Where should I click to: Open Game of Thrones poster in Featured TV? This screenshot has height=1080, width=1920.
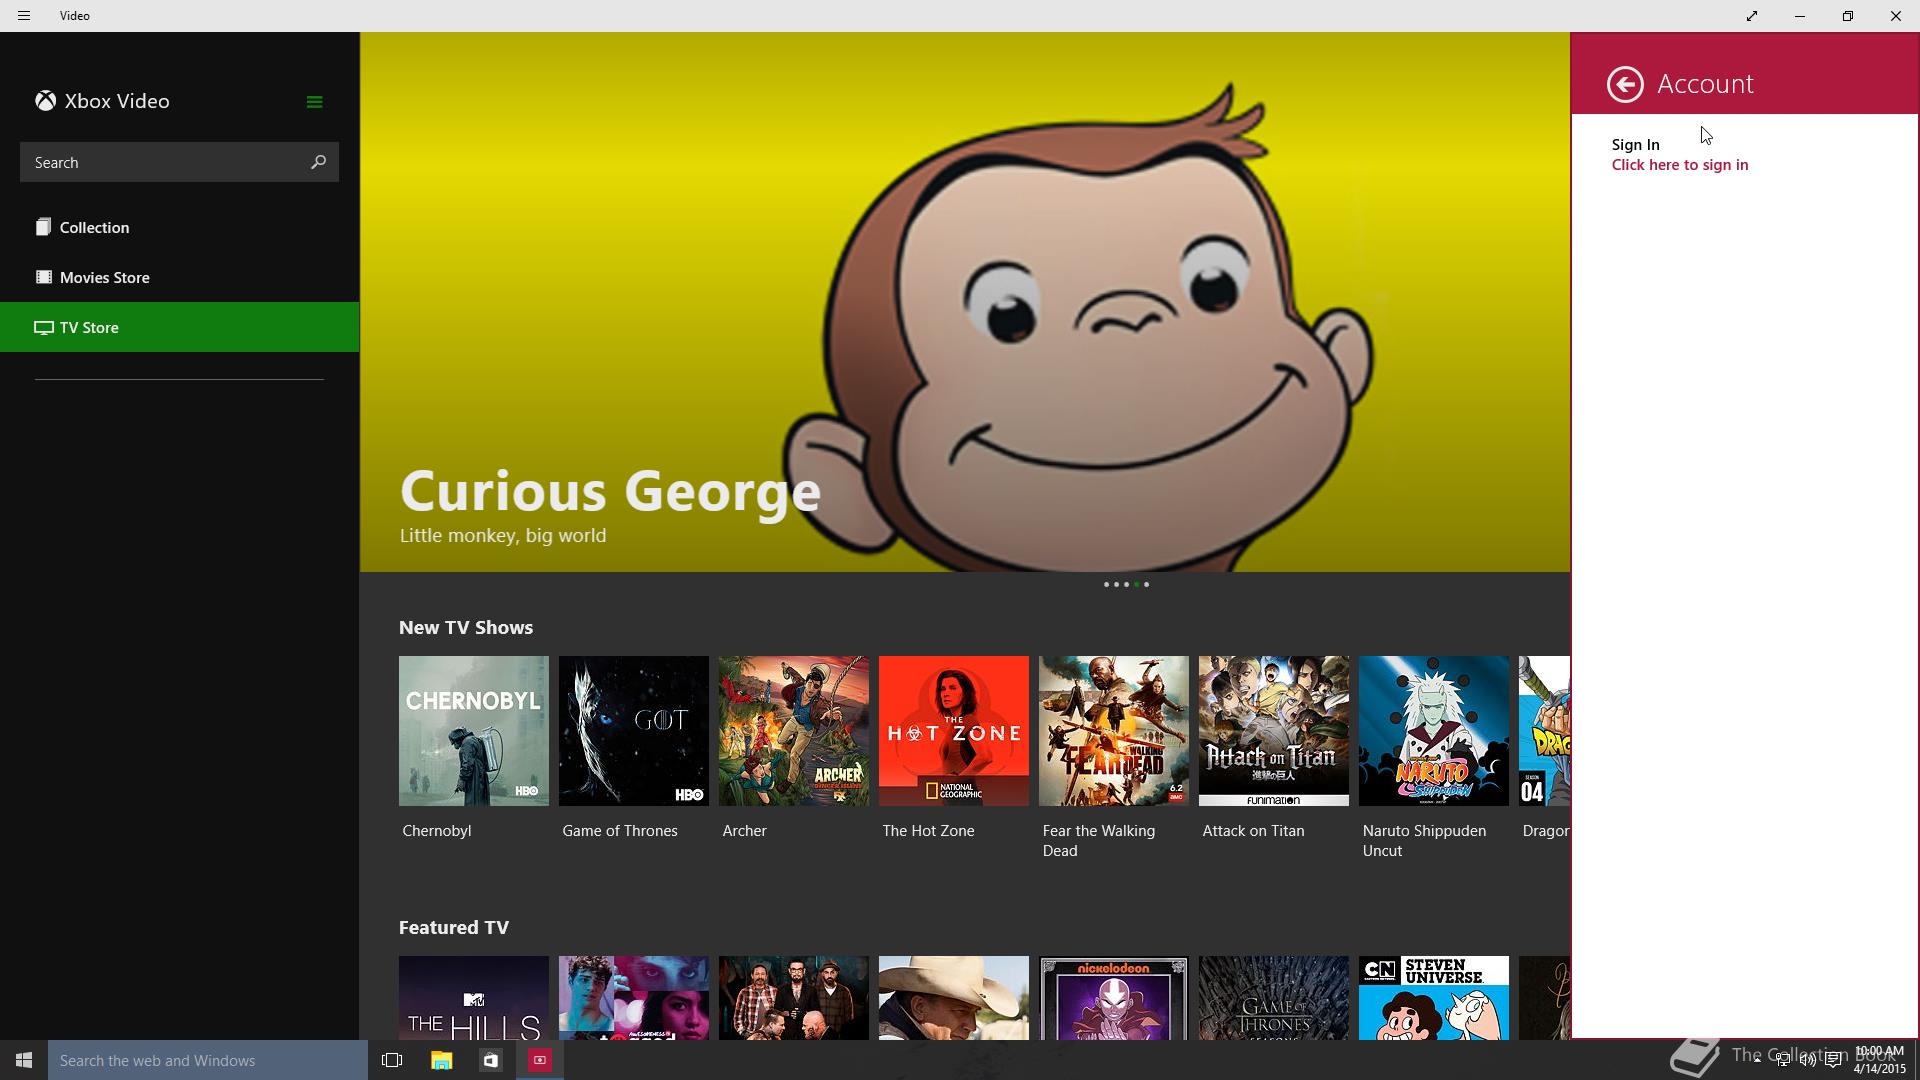1274,998
